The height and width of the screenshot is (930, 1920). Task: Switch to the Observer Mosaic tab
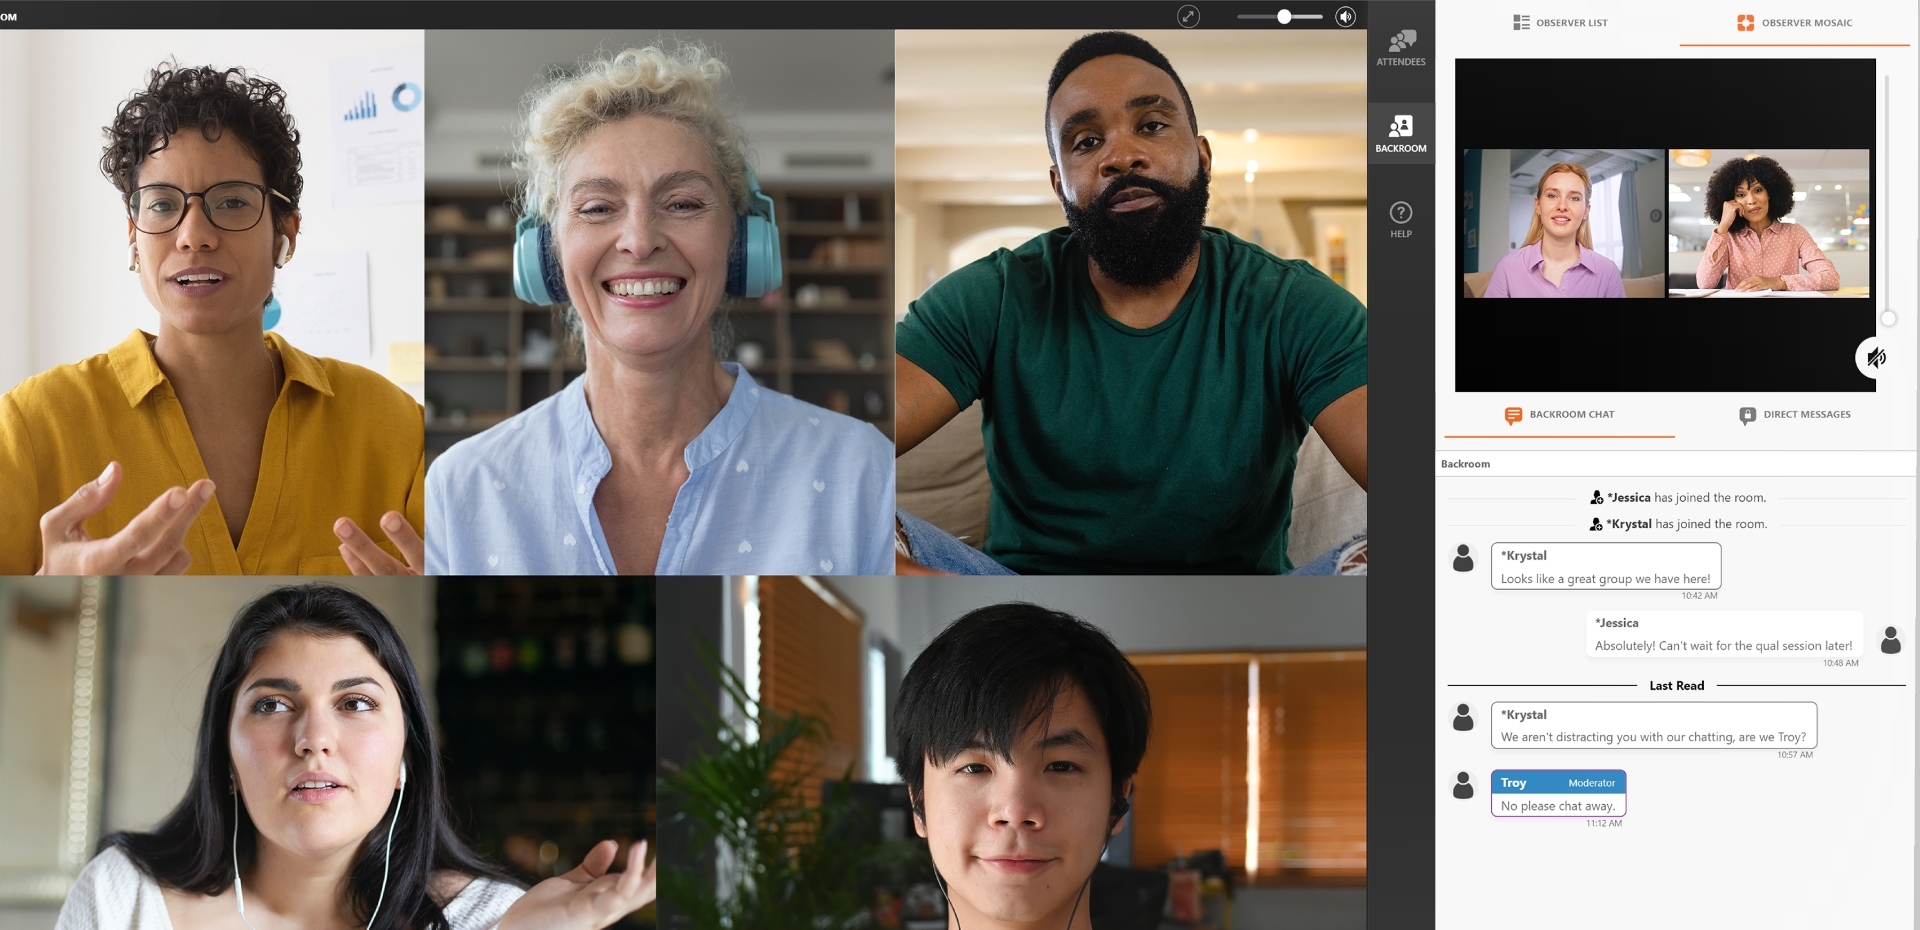click(1795, 22)
